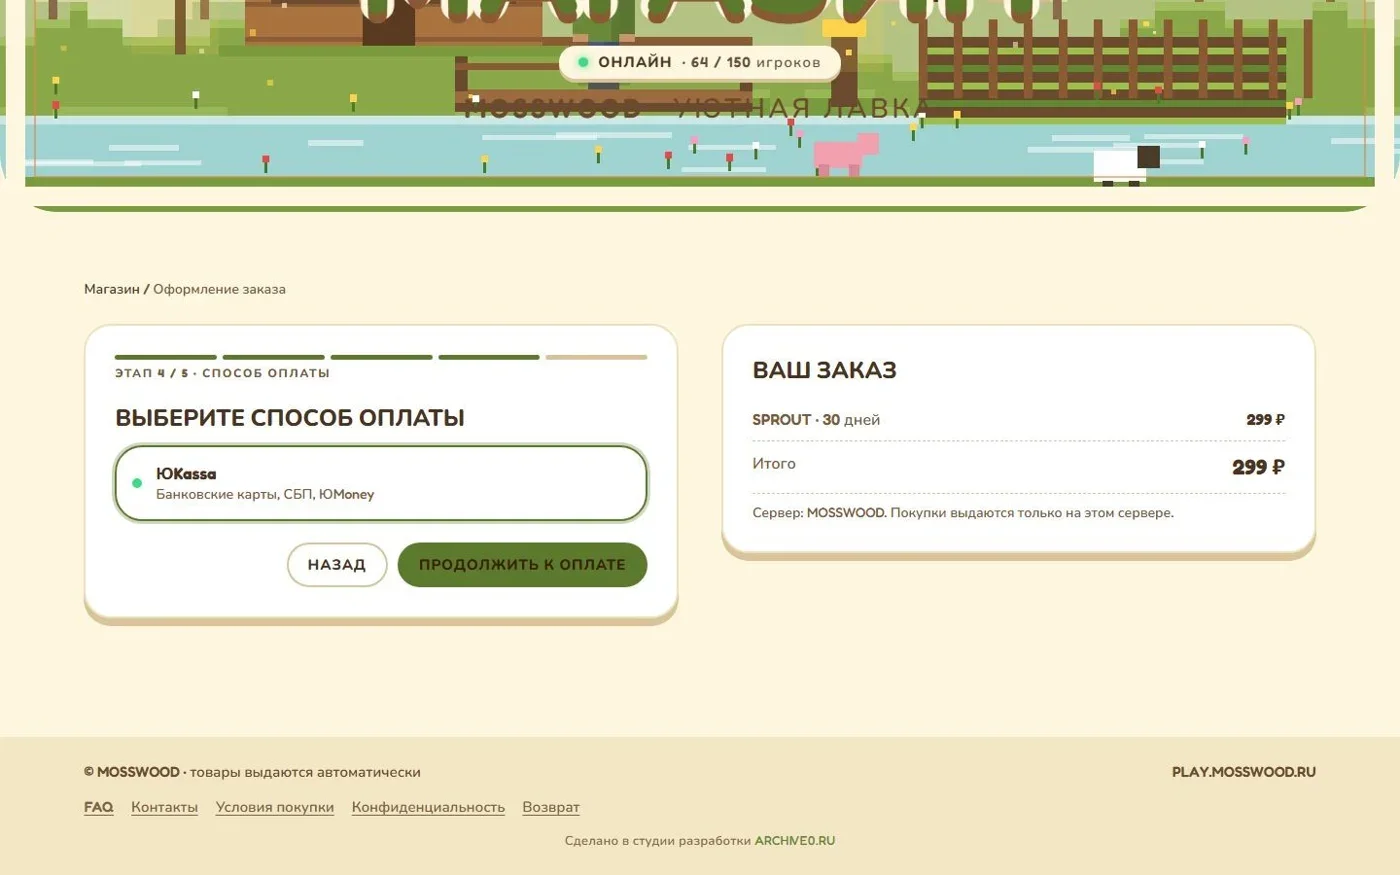1400x875 pixels.
Task: Click the Оформление заказа breadcrumb text
Action: [x=219, y=289]
